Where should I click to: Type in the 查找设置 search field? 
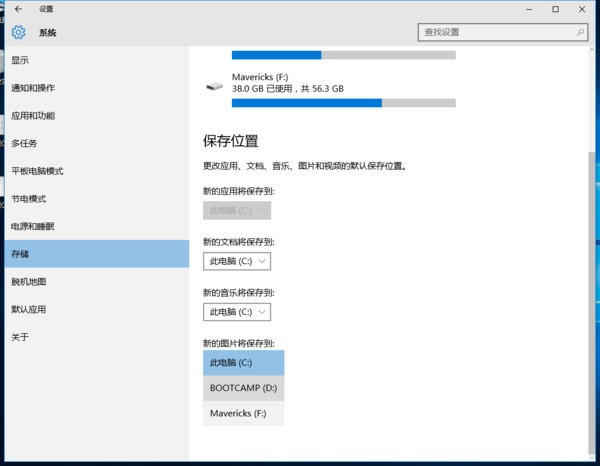pos(495,32)
